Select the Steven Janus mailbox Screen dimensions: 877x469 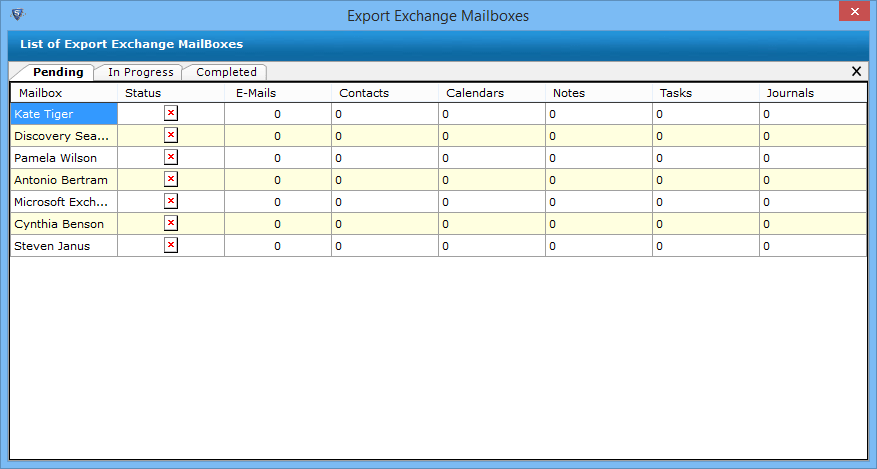(64, 246)
